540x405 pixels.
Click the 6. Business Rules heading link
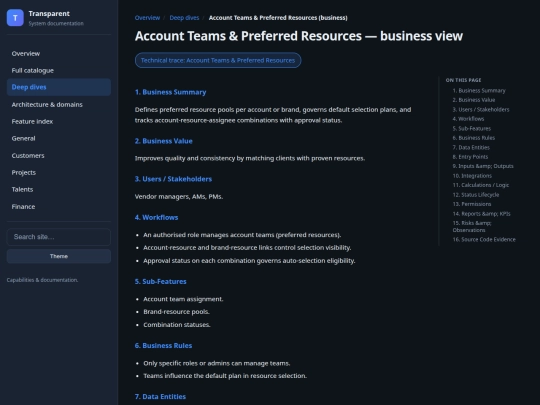[x=163, y=346]
